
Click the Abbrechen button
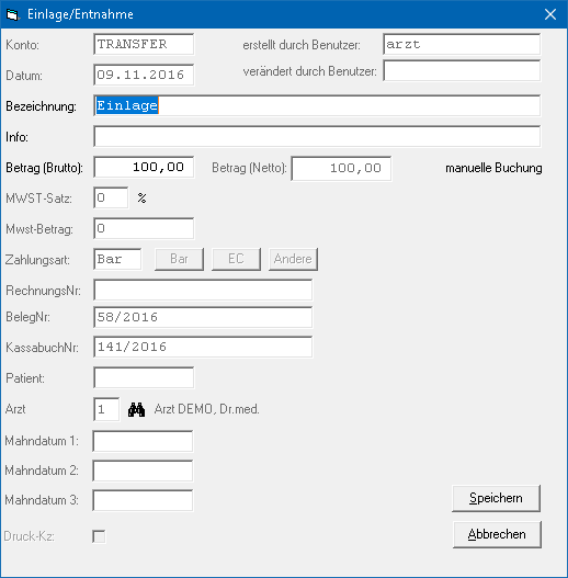coord(497,535)
